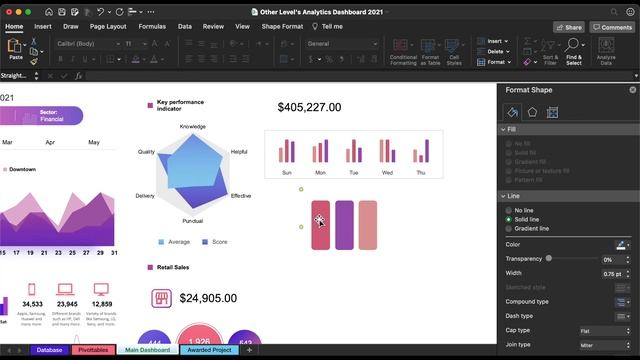Image resolution: width=640 pixels, height=360 pixels.
Task: Open Effects pentagon tab in Format Shape
Action: pos(532,112)
